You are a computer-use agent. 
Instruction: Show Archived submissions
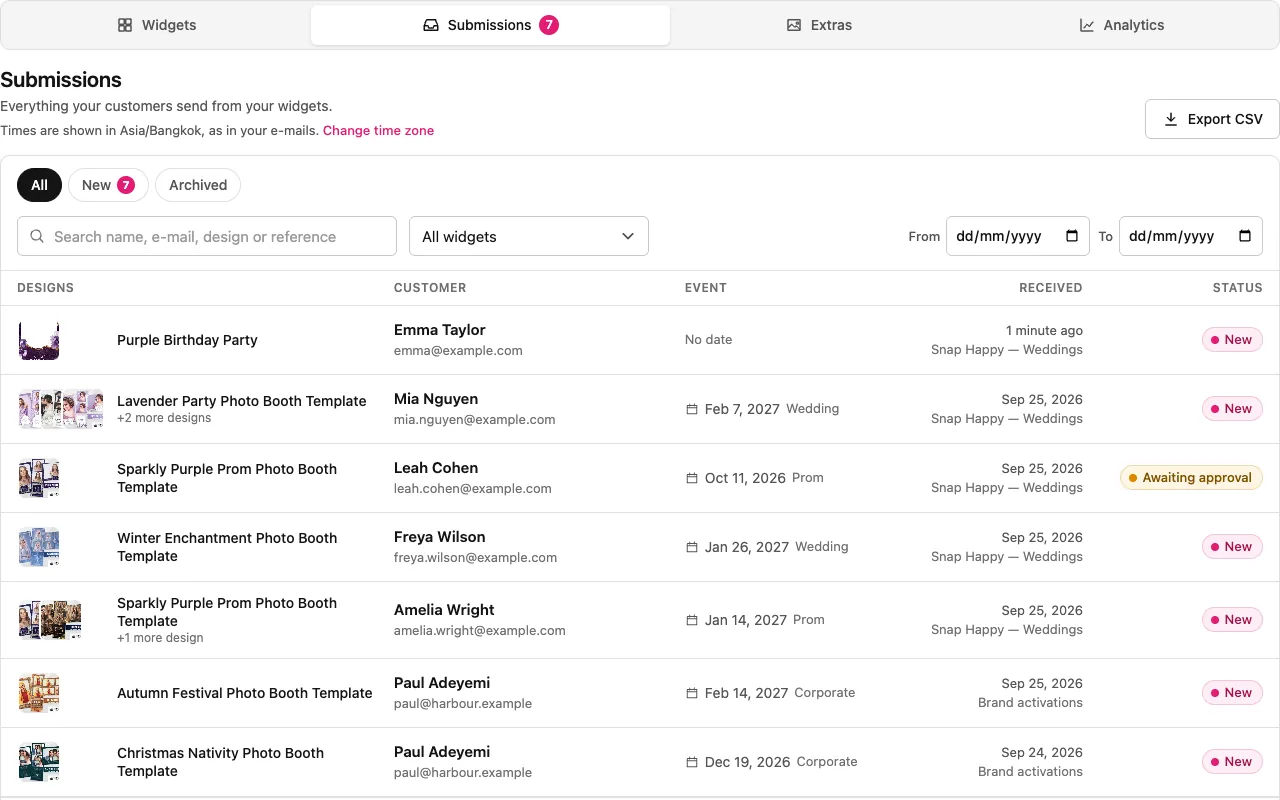coord(198,185)
